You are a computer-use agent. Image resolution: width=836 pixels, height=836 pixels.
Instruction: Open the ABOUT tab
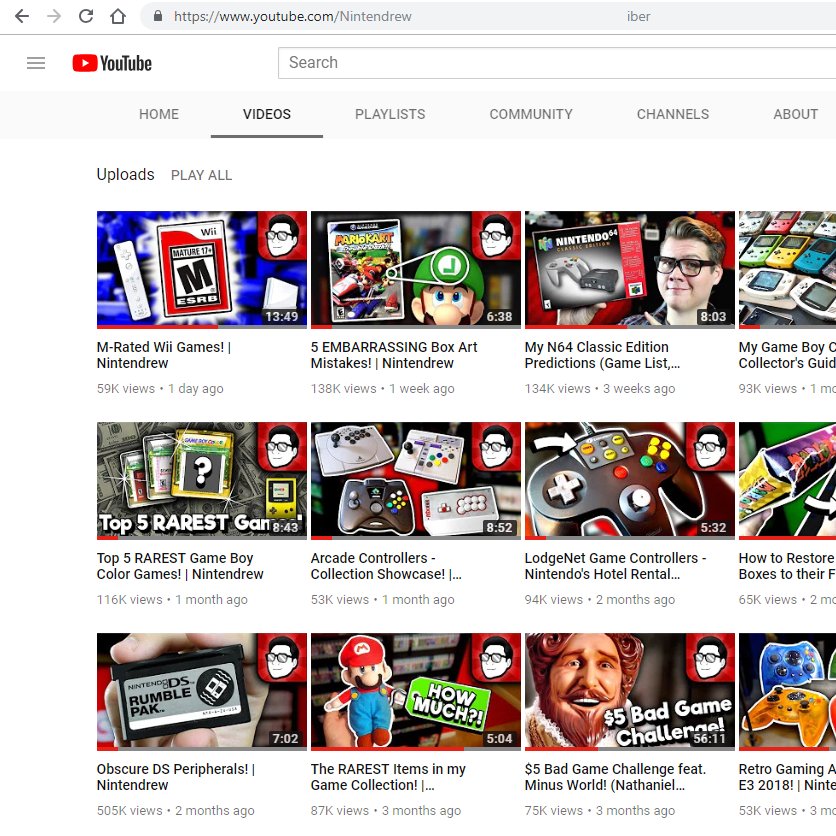click(x=795, y=114)
